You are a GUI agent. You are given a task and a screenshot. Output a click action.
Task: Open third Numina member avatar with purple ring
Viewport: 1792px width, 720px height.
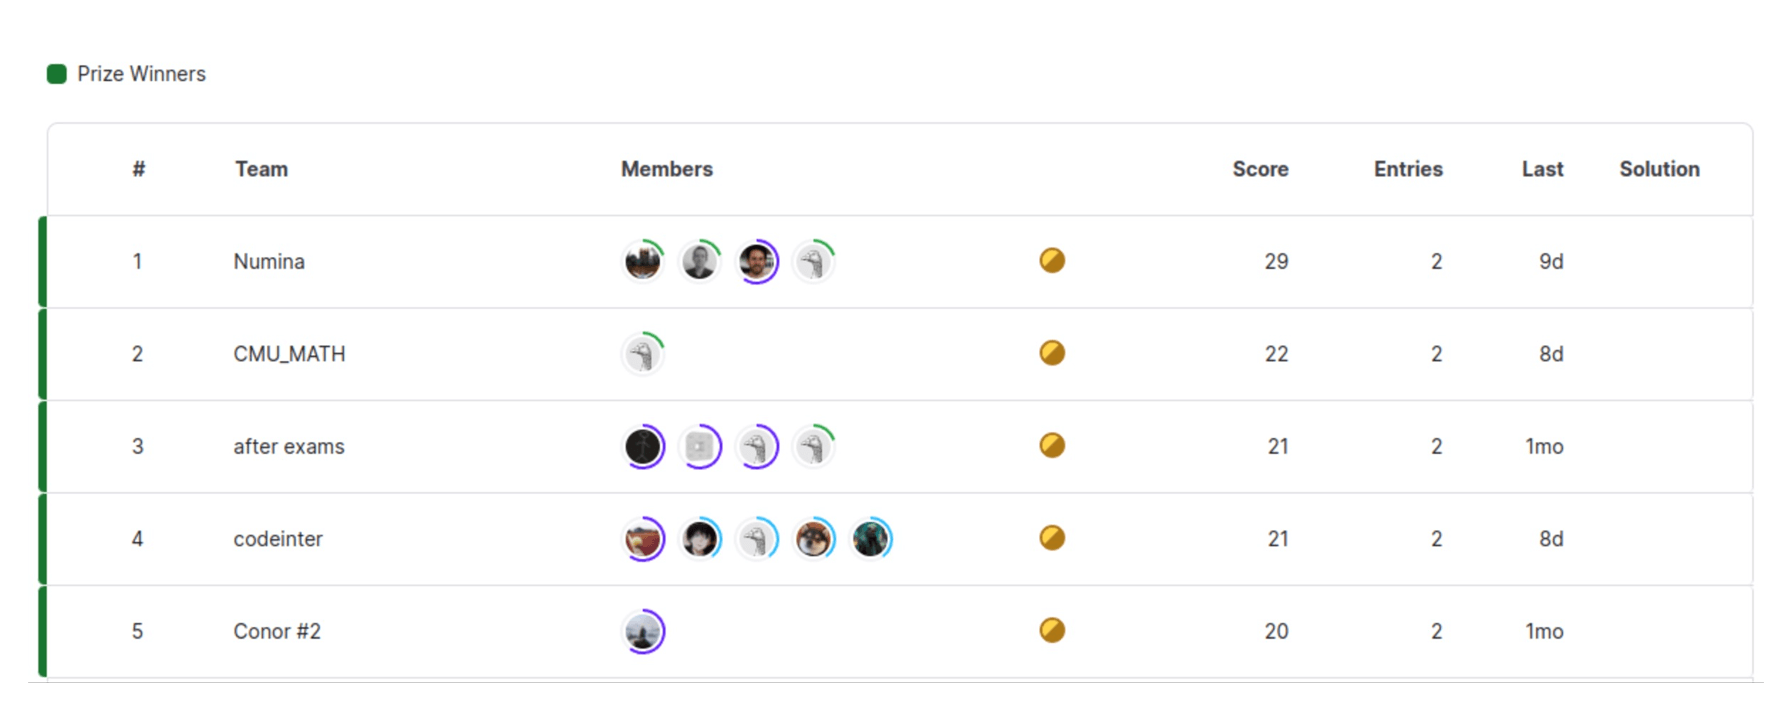[x=757, y=262]
